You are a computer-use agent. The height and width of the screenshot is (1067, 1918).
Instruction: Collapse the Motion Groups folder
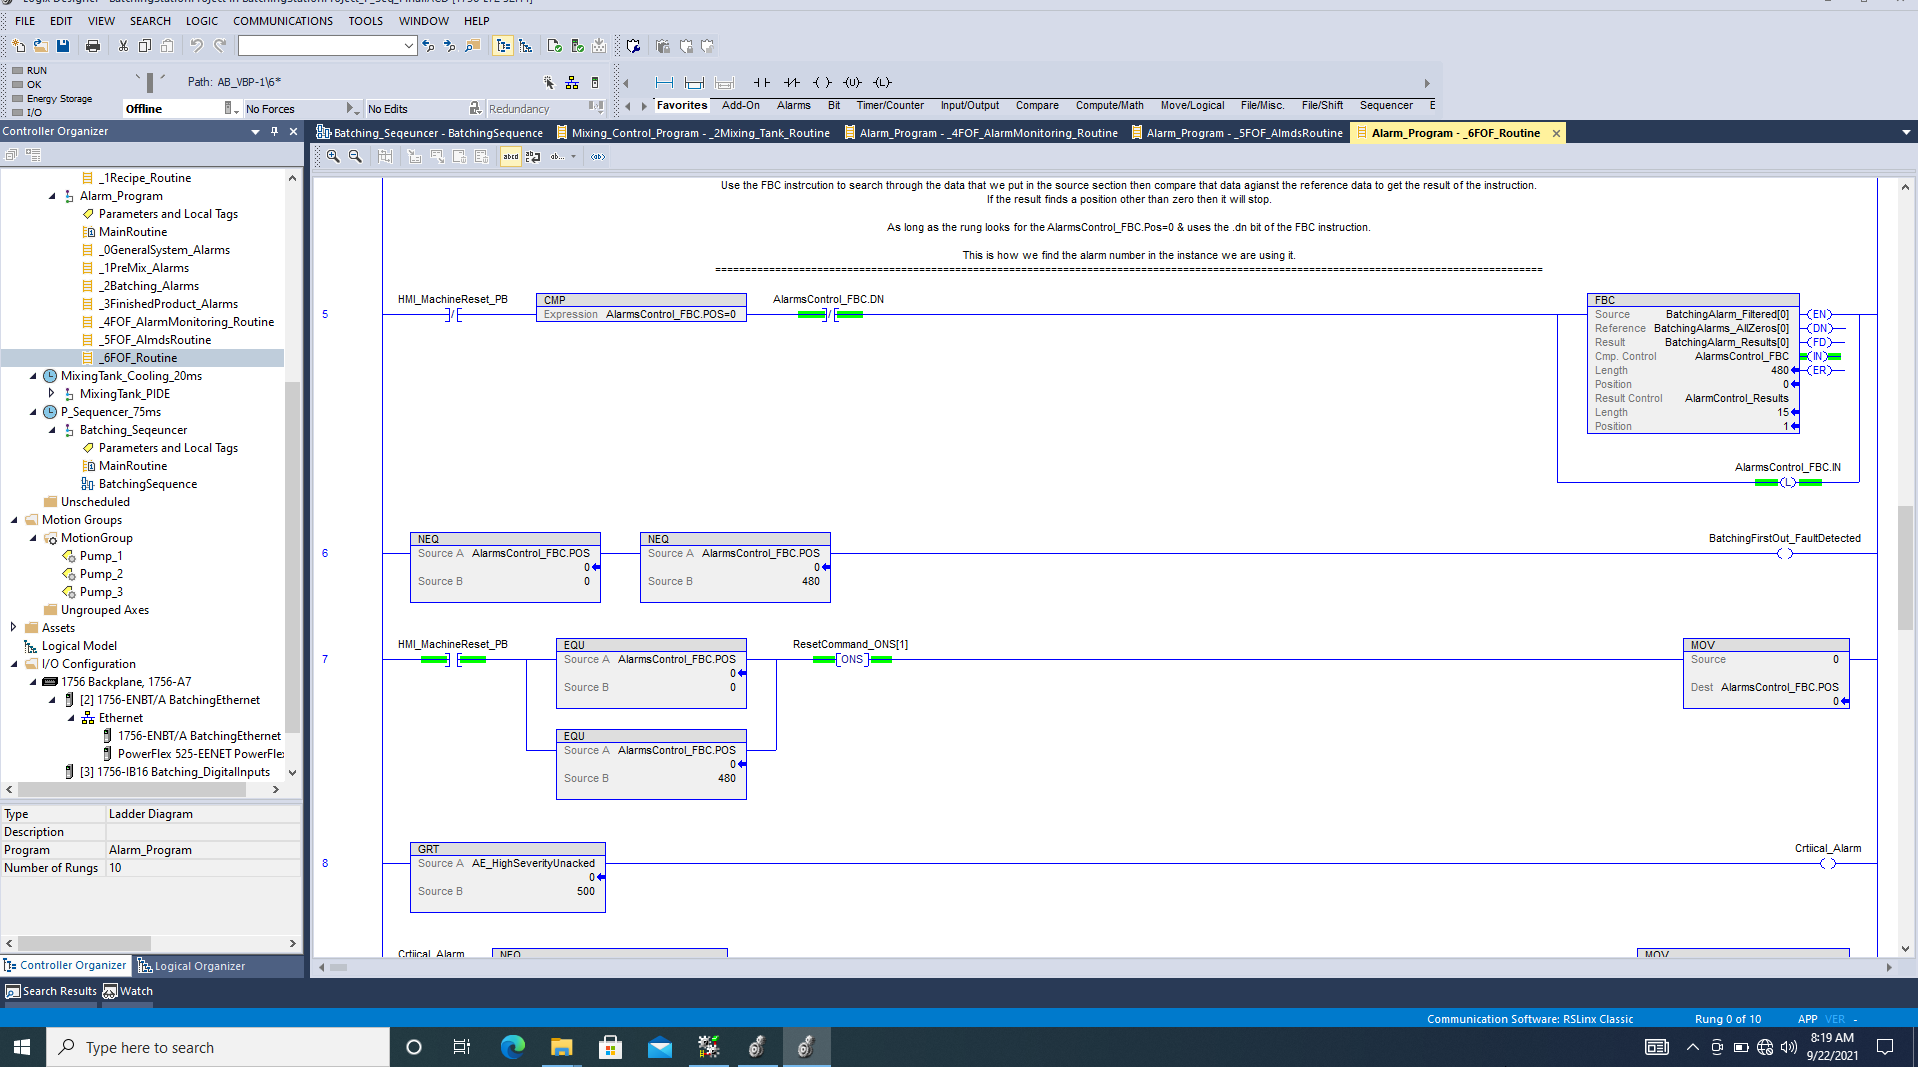[x=14, y=520]
